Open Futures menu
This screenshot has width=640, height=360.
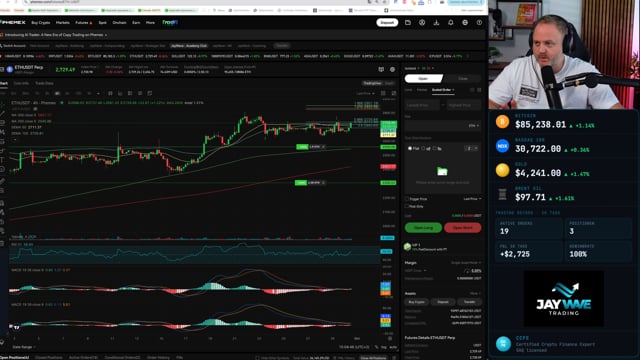pyautogui.click(x=84, y=23)
